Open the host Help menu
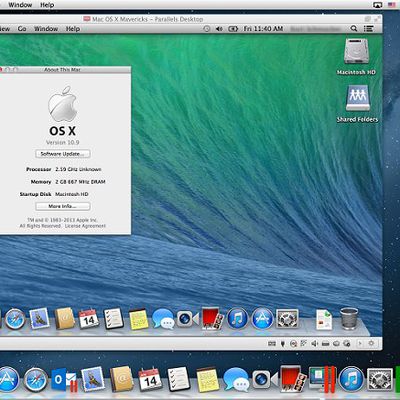Screen dimensions: 400x400 coord(47,5)
